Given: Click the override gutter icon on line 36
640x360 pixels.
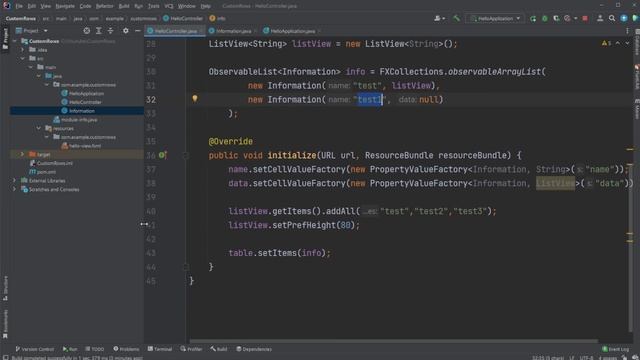Looking at the screenshot, I should (162, 155).
